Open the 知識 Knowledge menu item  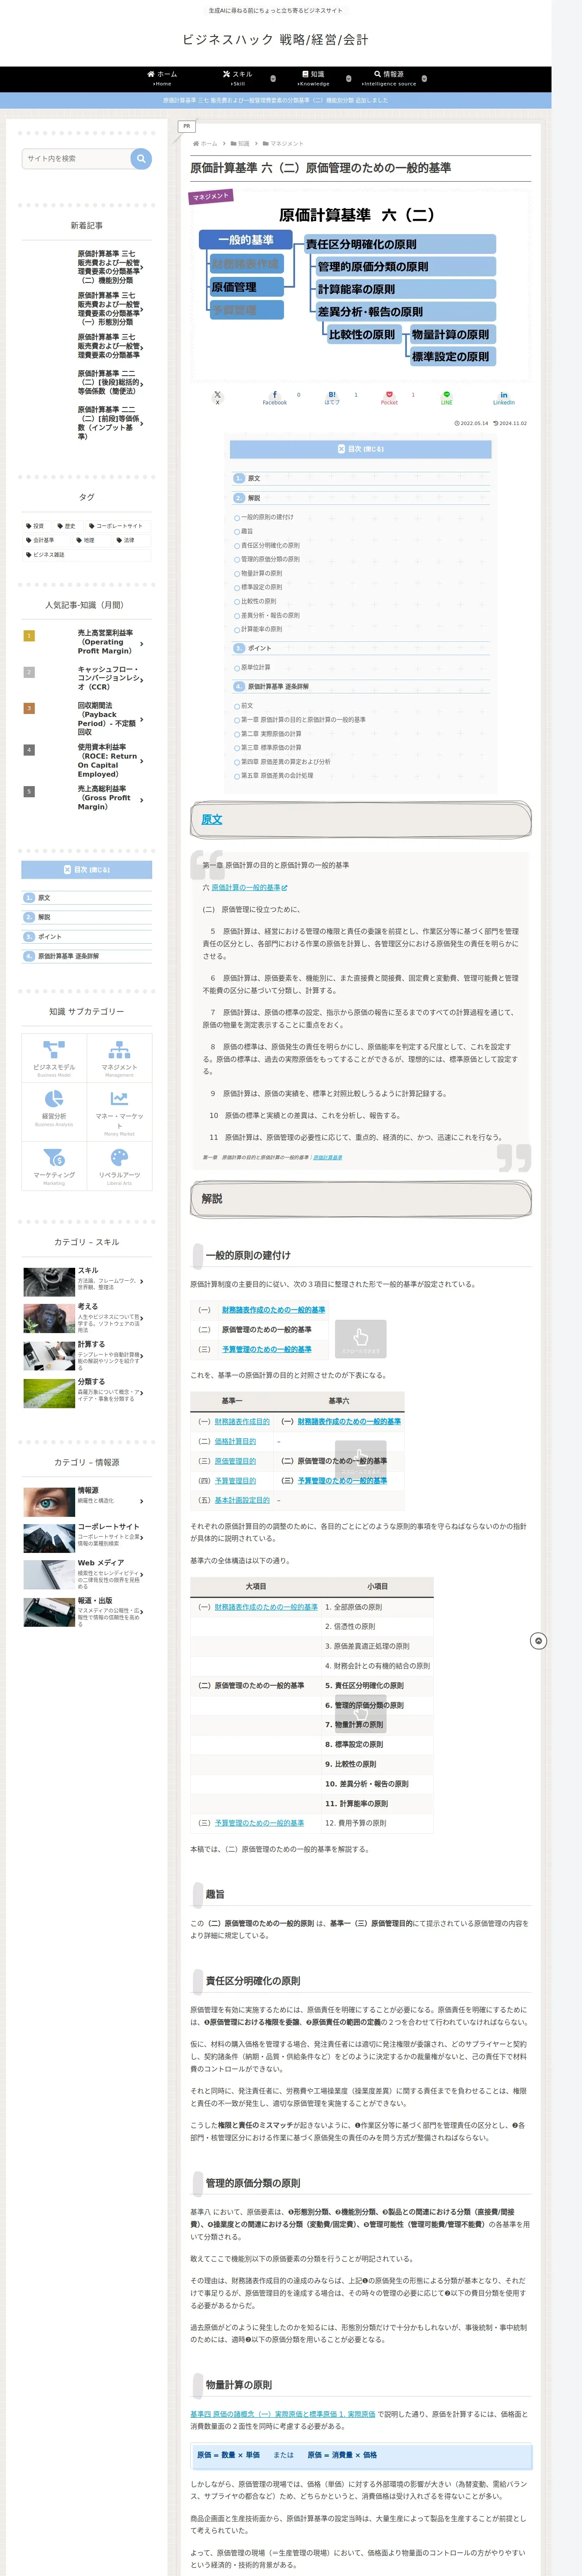[x=313, y=78]
